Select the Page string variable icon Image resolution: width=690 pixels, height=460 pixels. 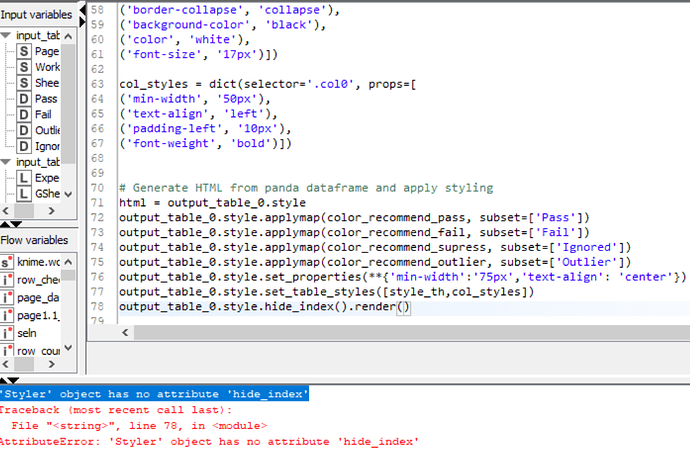coord(24,51)
